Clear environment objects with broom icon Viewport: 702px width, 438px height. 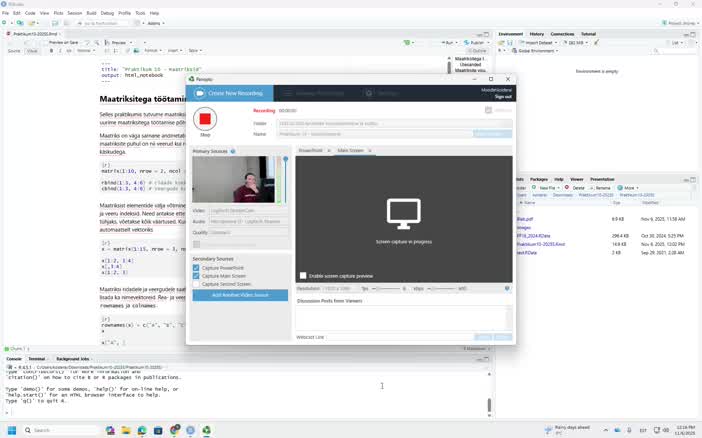pyautogui.click(x=596, y=43)
